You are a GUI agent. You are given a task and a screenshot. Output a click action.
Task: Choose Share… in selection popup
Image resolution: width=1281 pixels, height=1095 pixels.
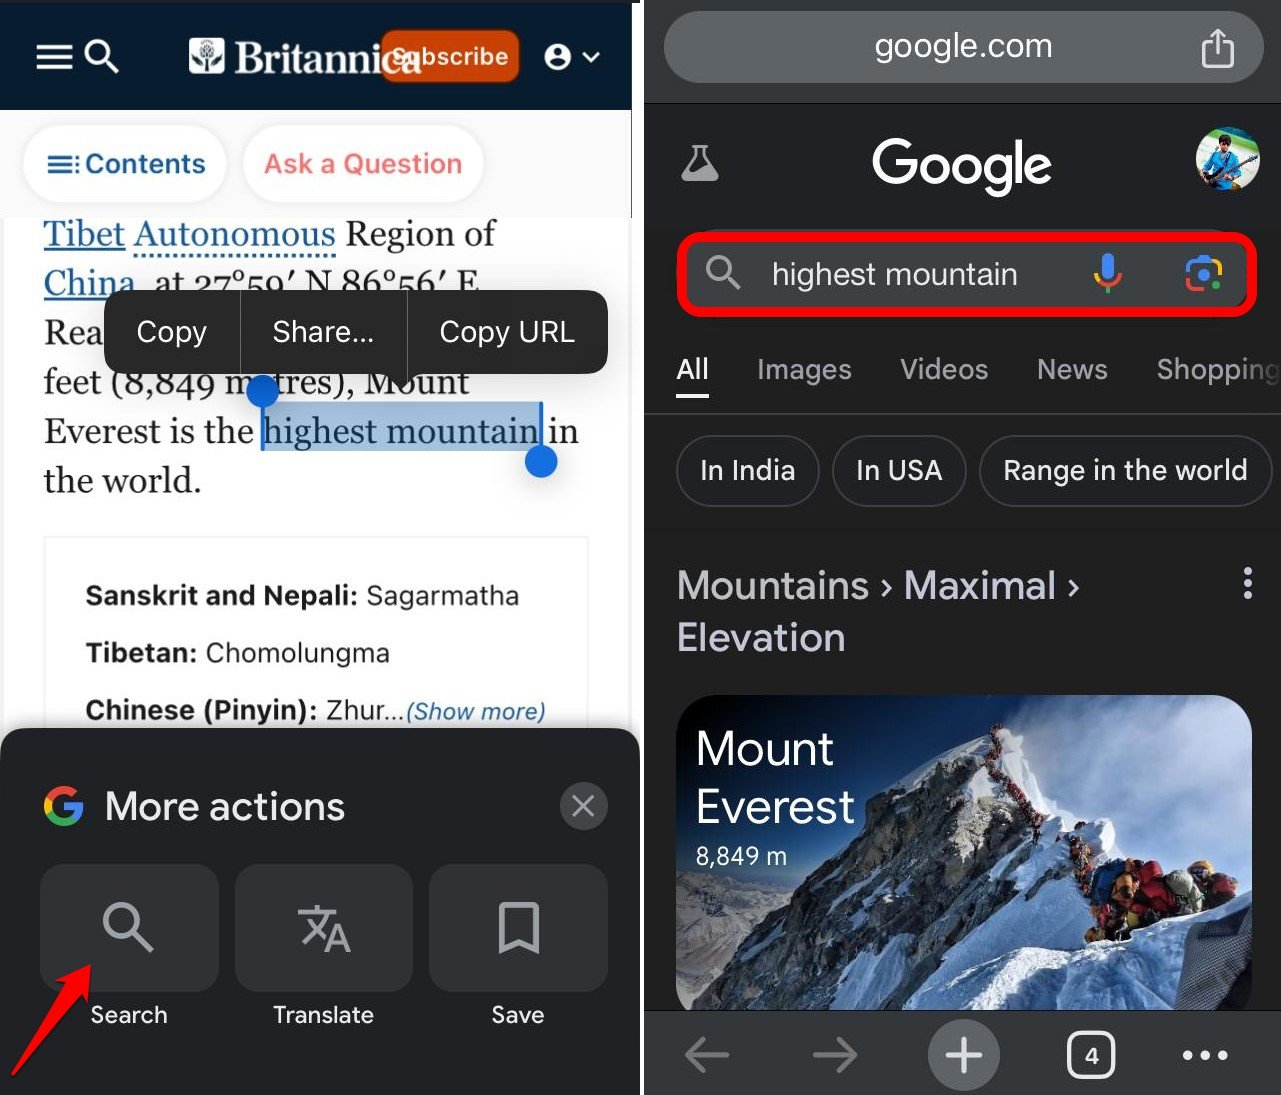point(323,332)
